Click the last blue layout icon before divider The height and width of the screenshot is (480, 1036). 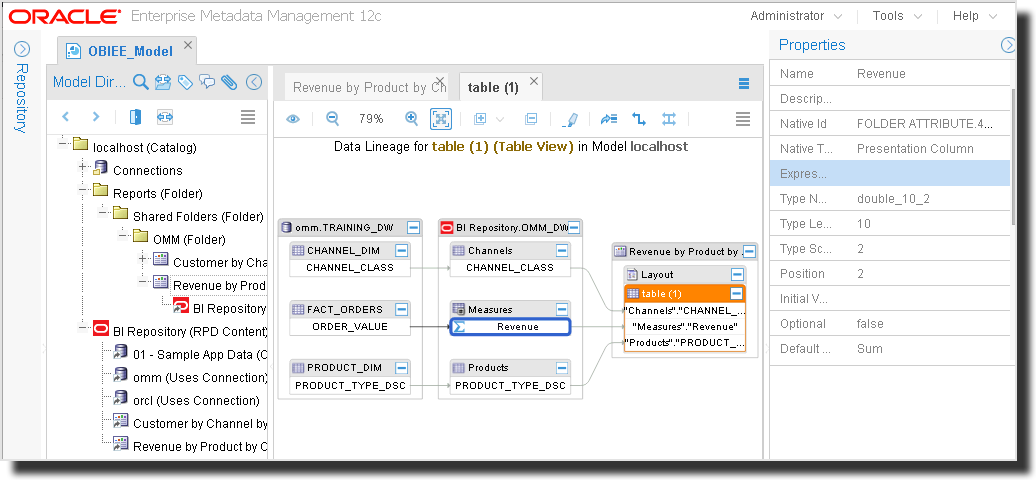click(x=669, y=119)
